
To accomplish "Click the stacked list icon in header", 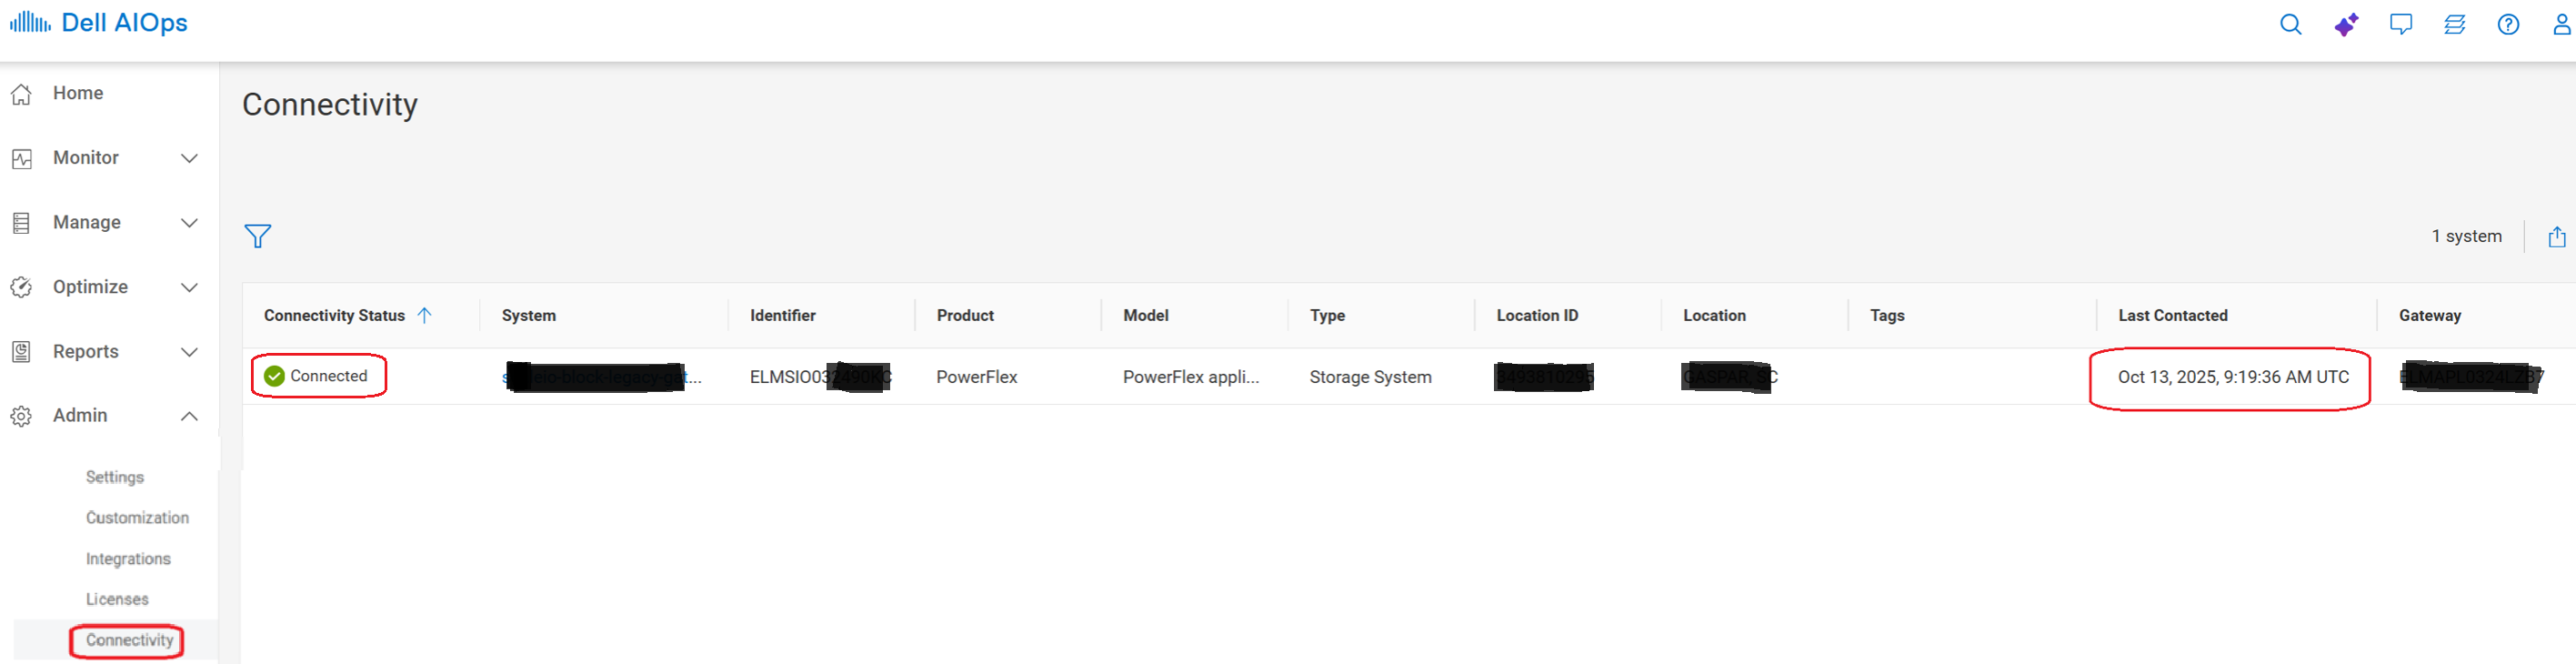I will [2454, 24].
